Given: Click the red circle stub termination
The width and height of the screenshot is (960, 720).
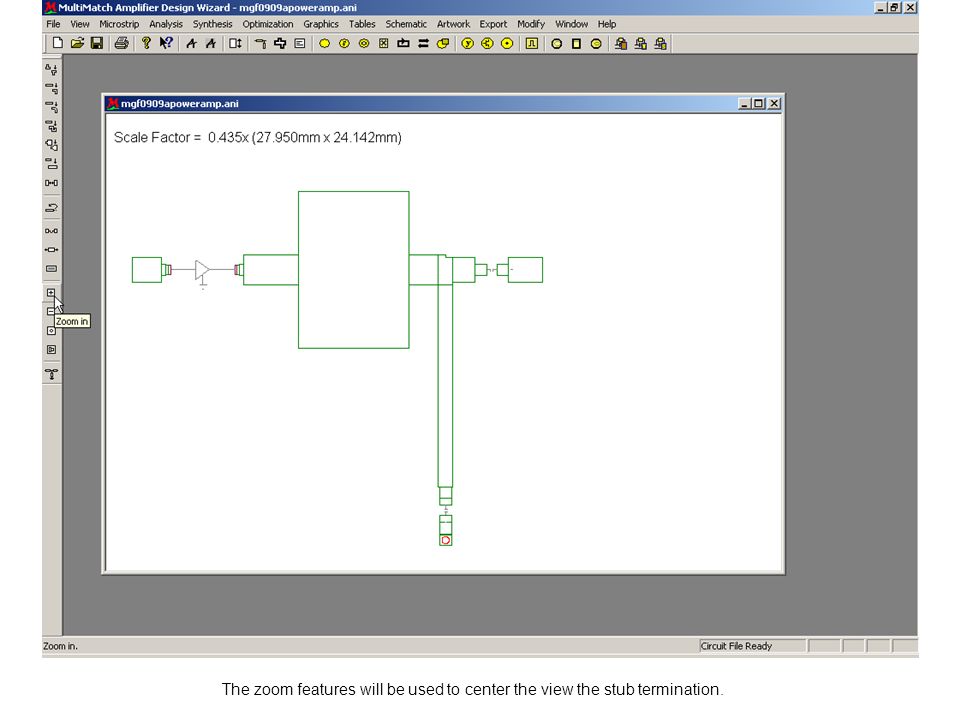Looking at the screenshot, I should click(x=446, y=540).
